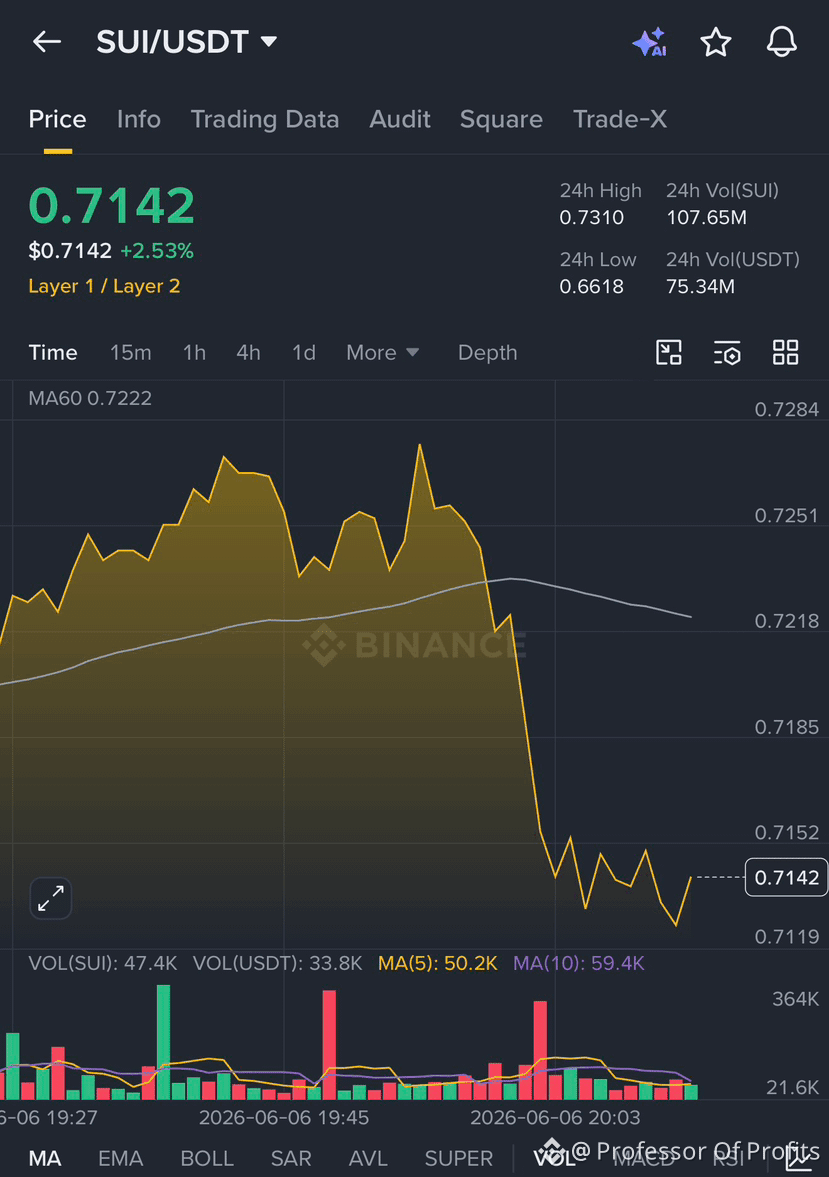Viewport: 829px width, 1177px height.
Task: Enable the AVL indicator
Action: click(368, 1158)
